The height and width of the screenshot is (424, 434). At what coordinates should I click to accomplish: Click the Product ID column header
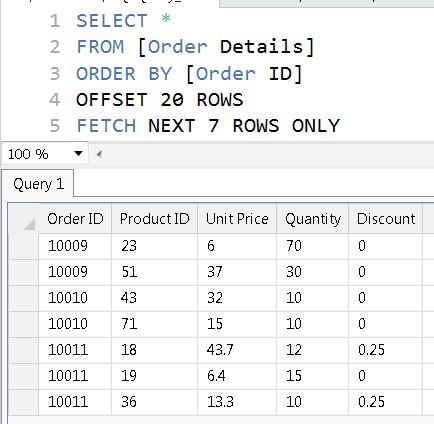coord(154,219)
